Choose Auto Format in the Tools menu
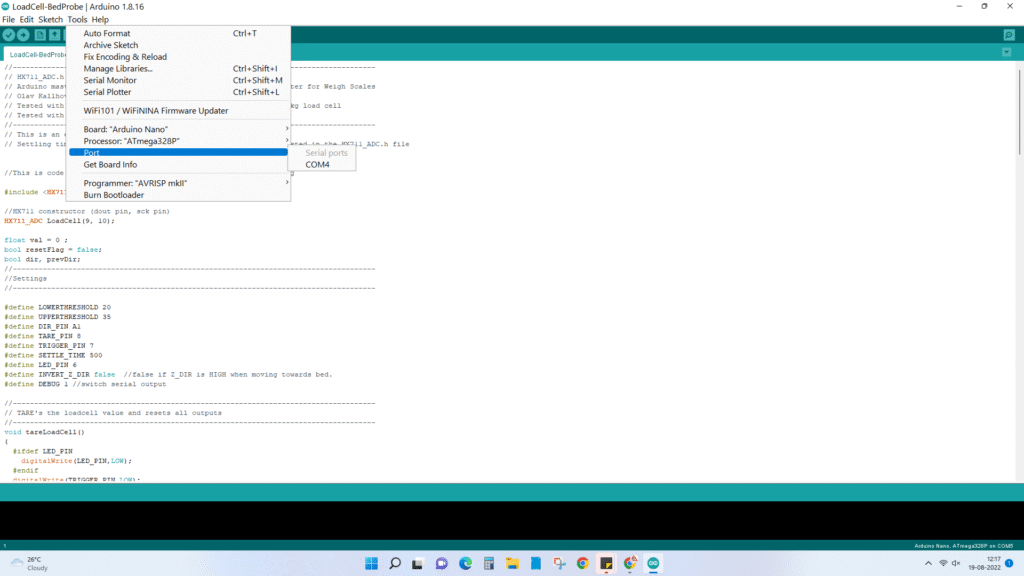The height and width of the screenshot is (576, 1024). [x=107, y=33]
